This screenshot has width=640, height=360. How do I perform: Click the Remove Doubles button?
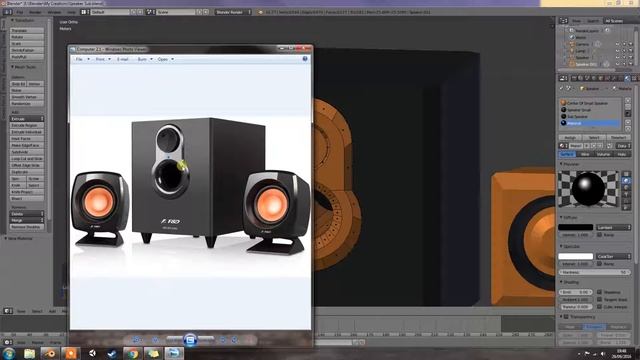(x=27, y=227)
